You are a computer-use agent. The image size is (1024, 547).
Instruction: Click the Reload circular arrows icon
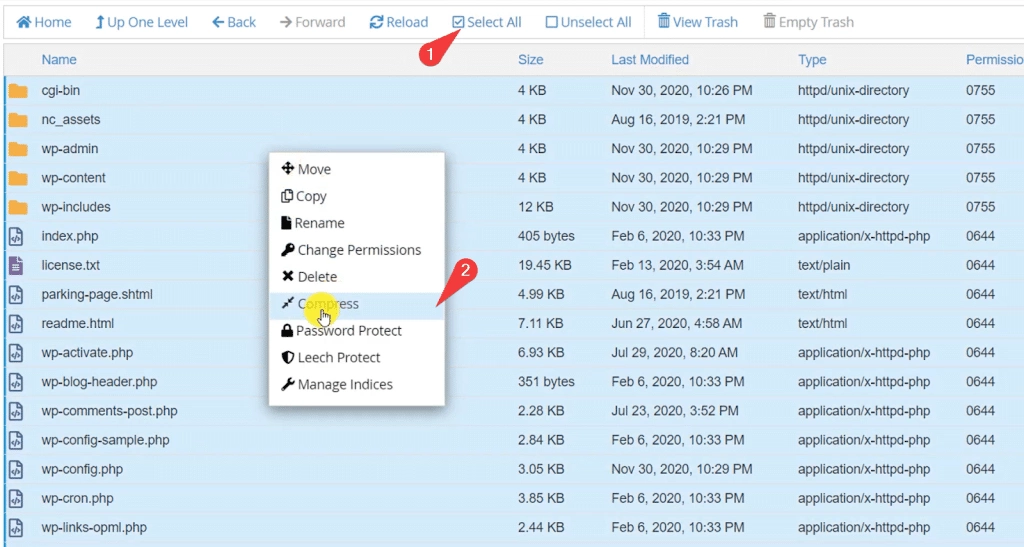pos(376,22)
